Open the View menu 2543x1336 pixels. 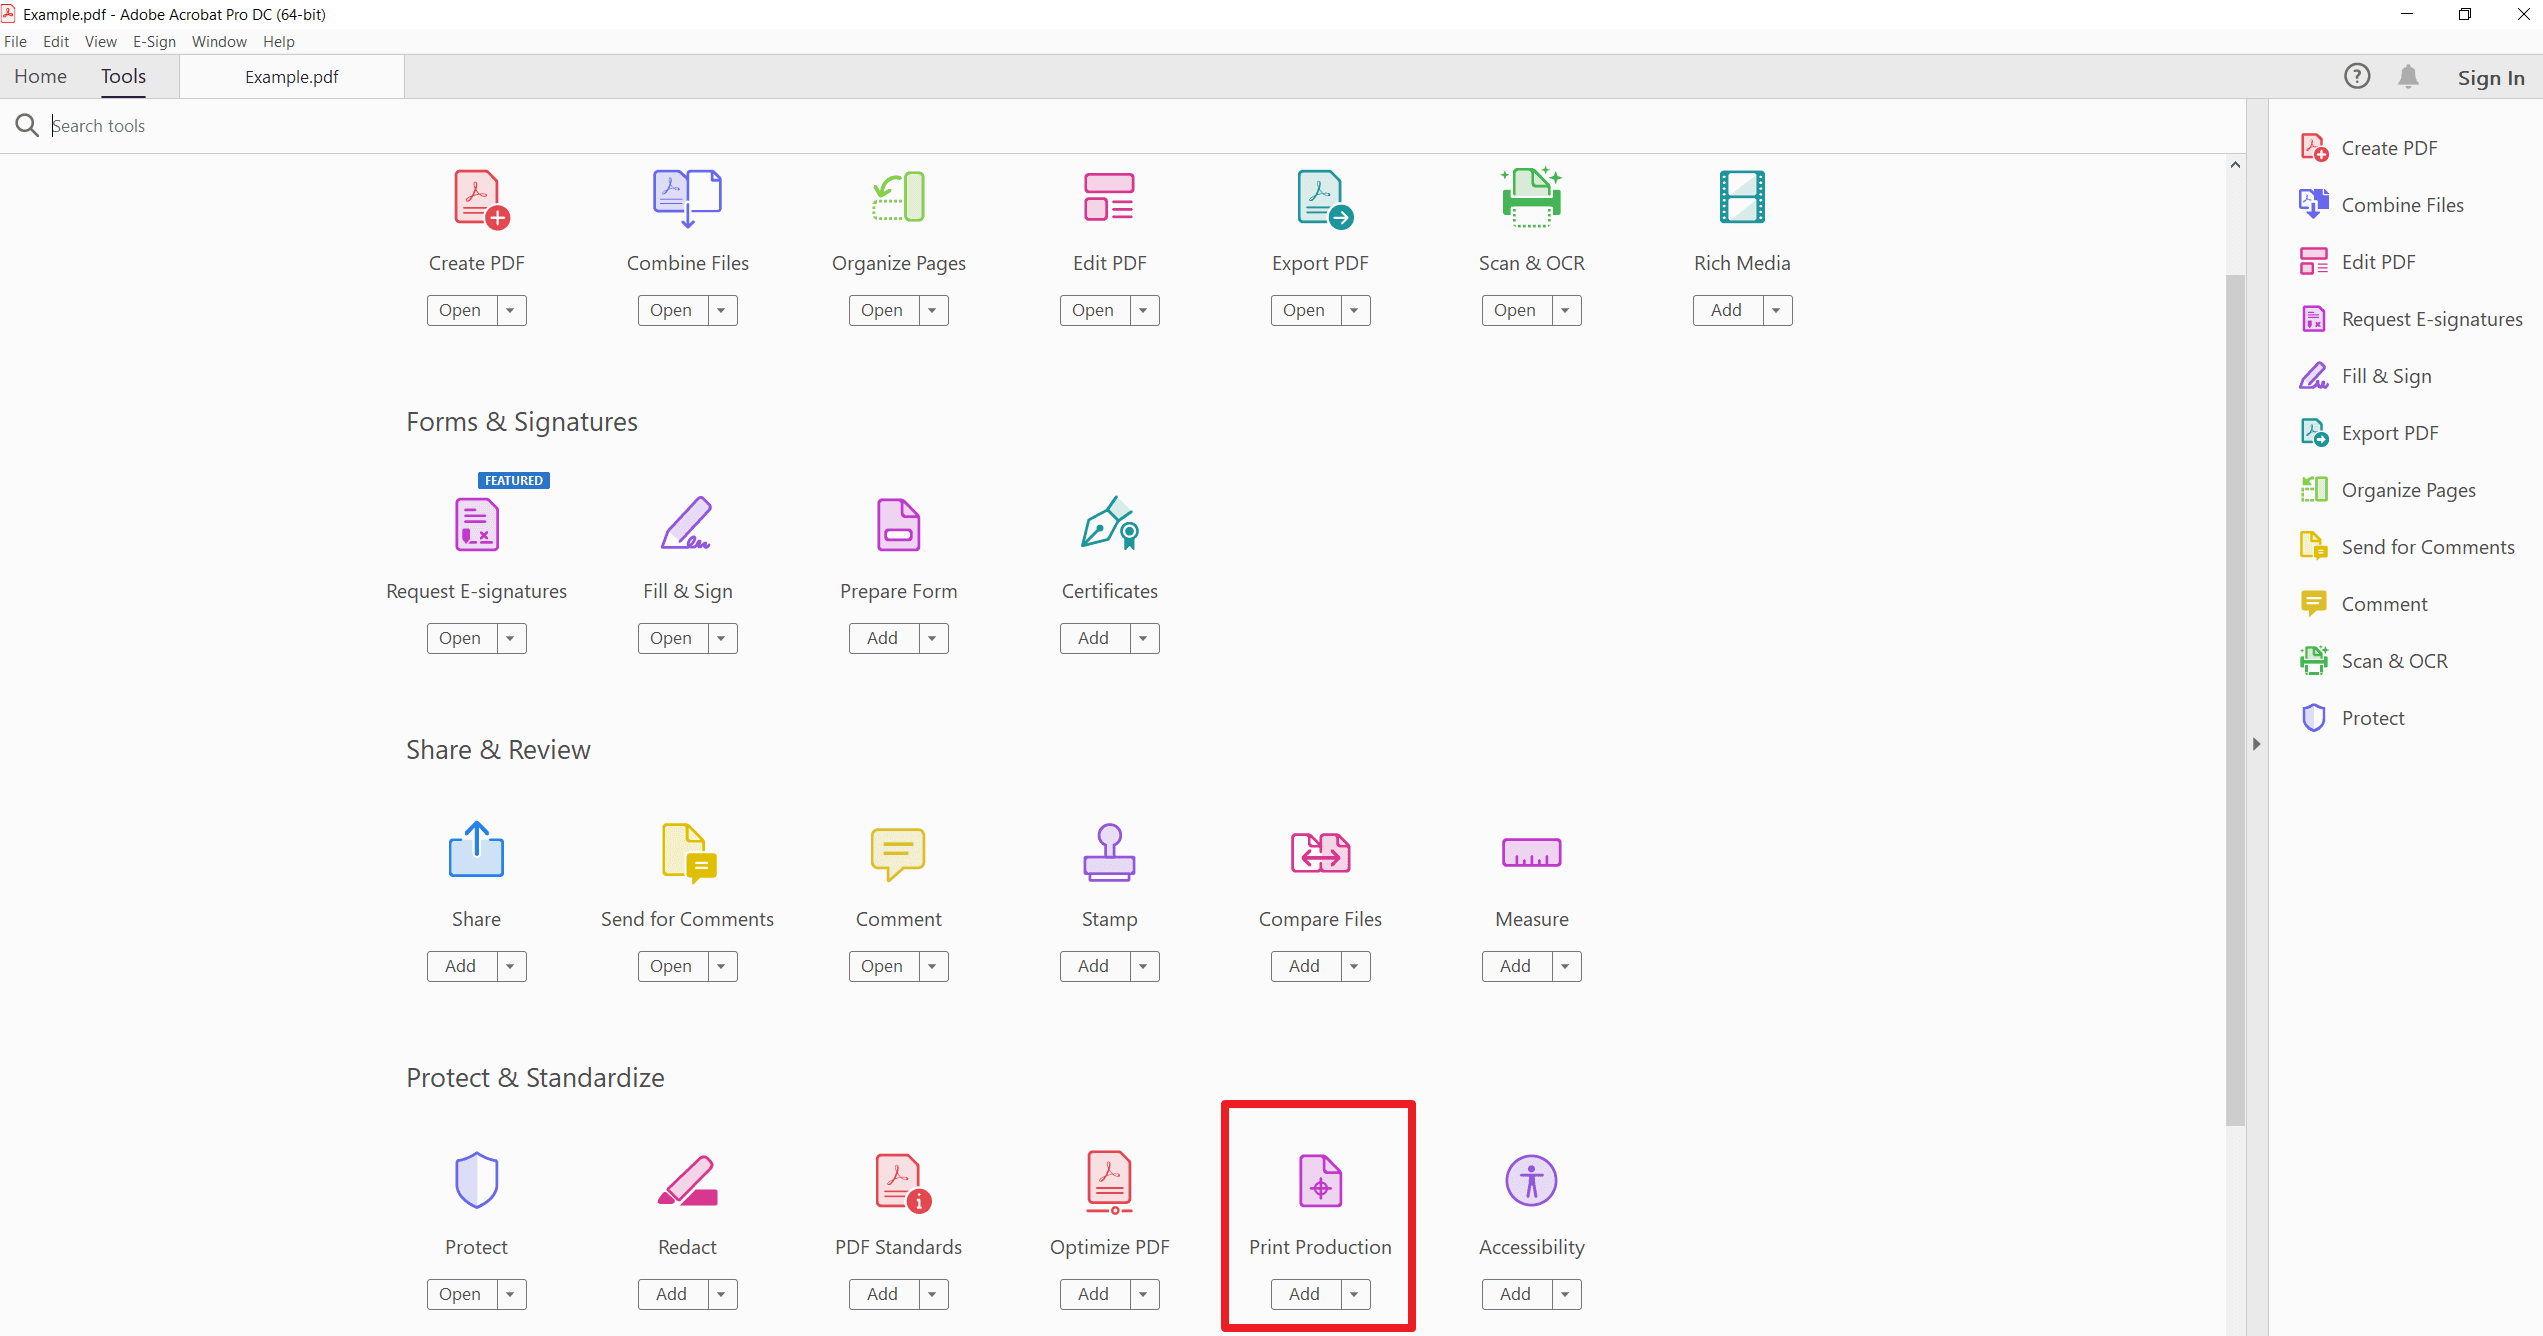click(x=101, y=42)
